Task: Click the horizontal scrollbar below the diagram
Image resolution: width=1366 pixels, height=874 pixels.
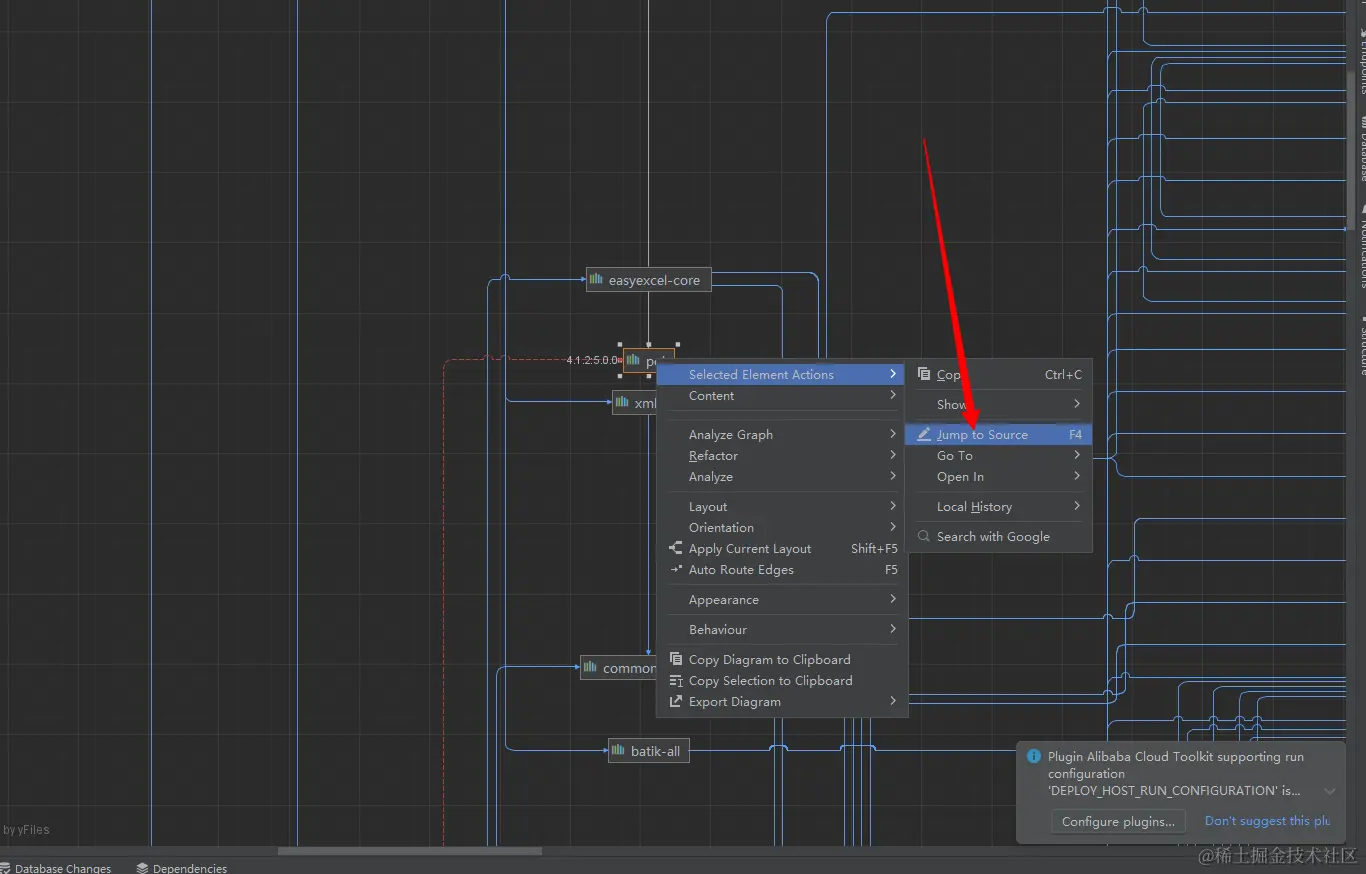Action: [410, 852]
